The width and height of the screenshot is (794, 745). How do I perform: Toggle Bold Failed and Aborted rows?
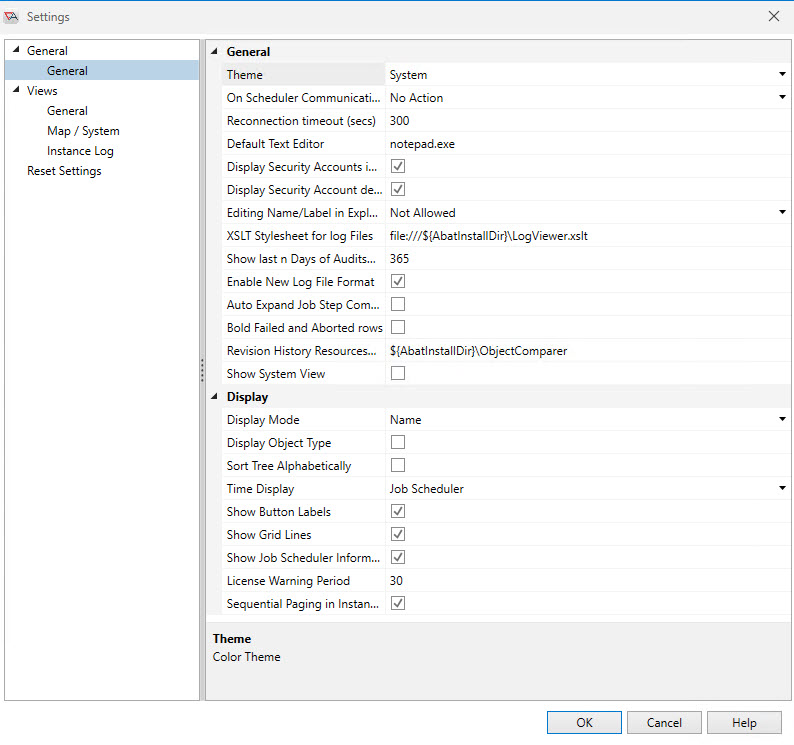click(398, 328)
